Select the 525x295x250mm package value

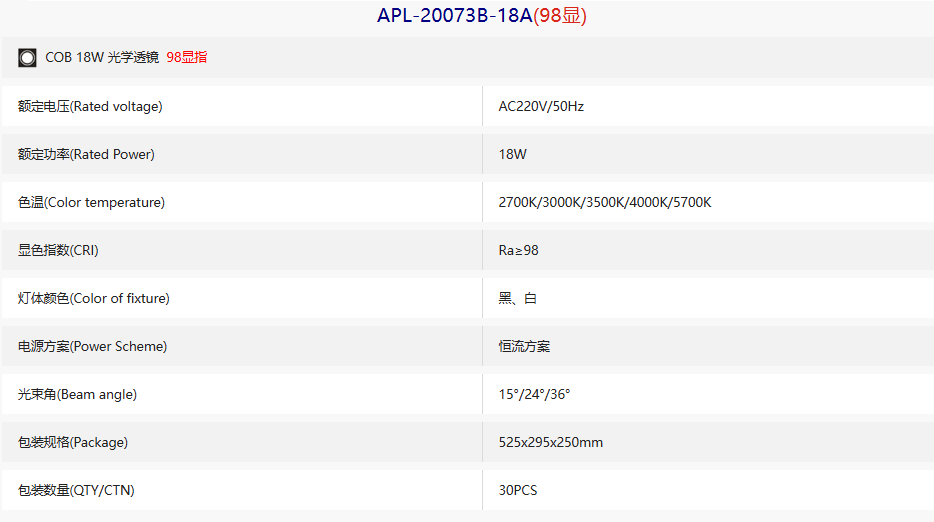pyautogui.click(x=550, y=442)
